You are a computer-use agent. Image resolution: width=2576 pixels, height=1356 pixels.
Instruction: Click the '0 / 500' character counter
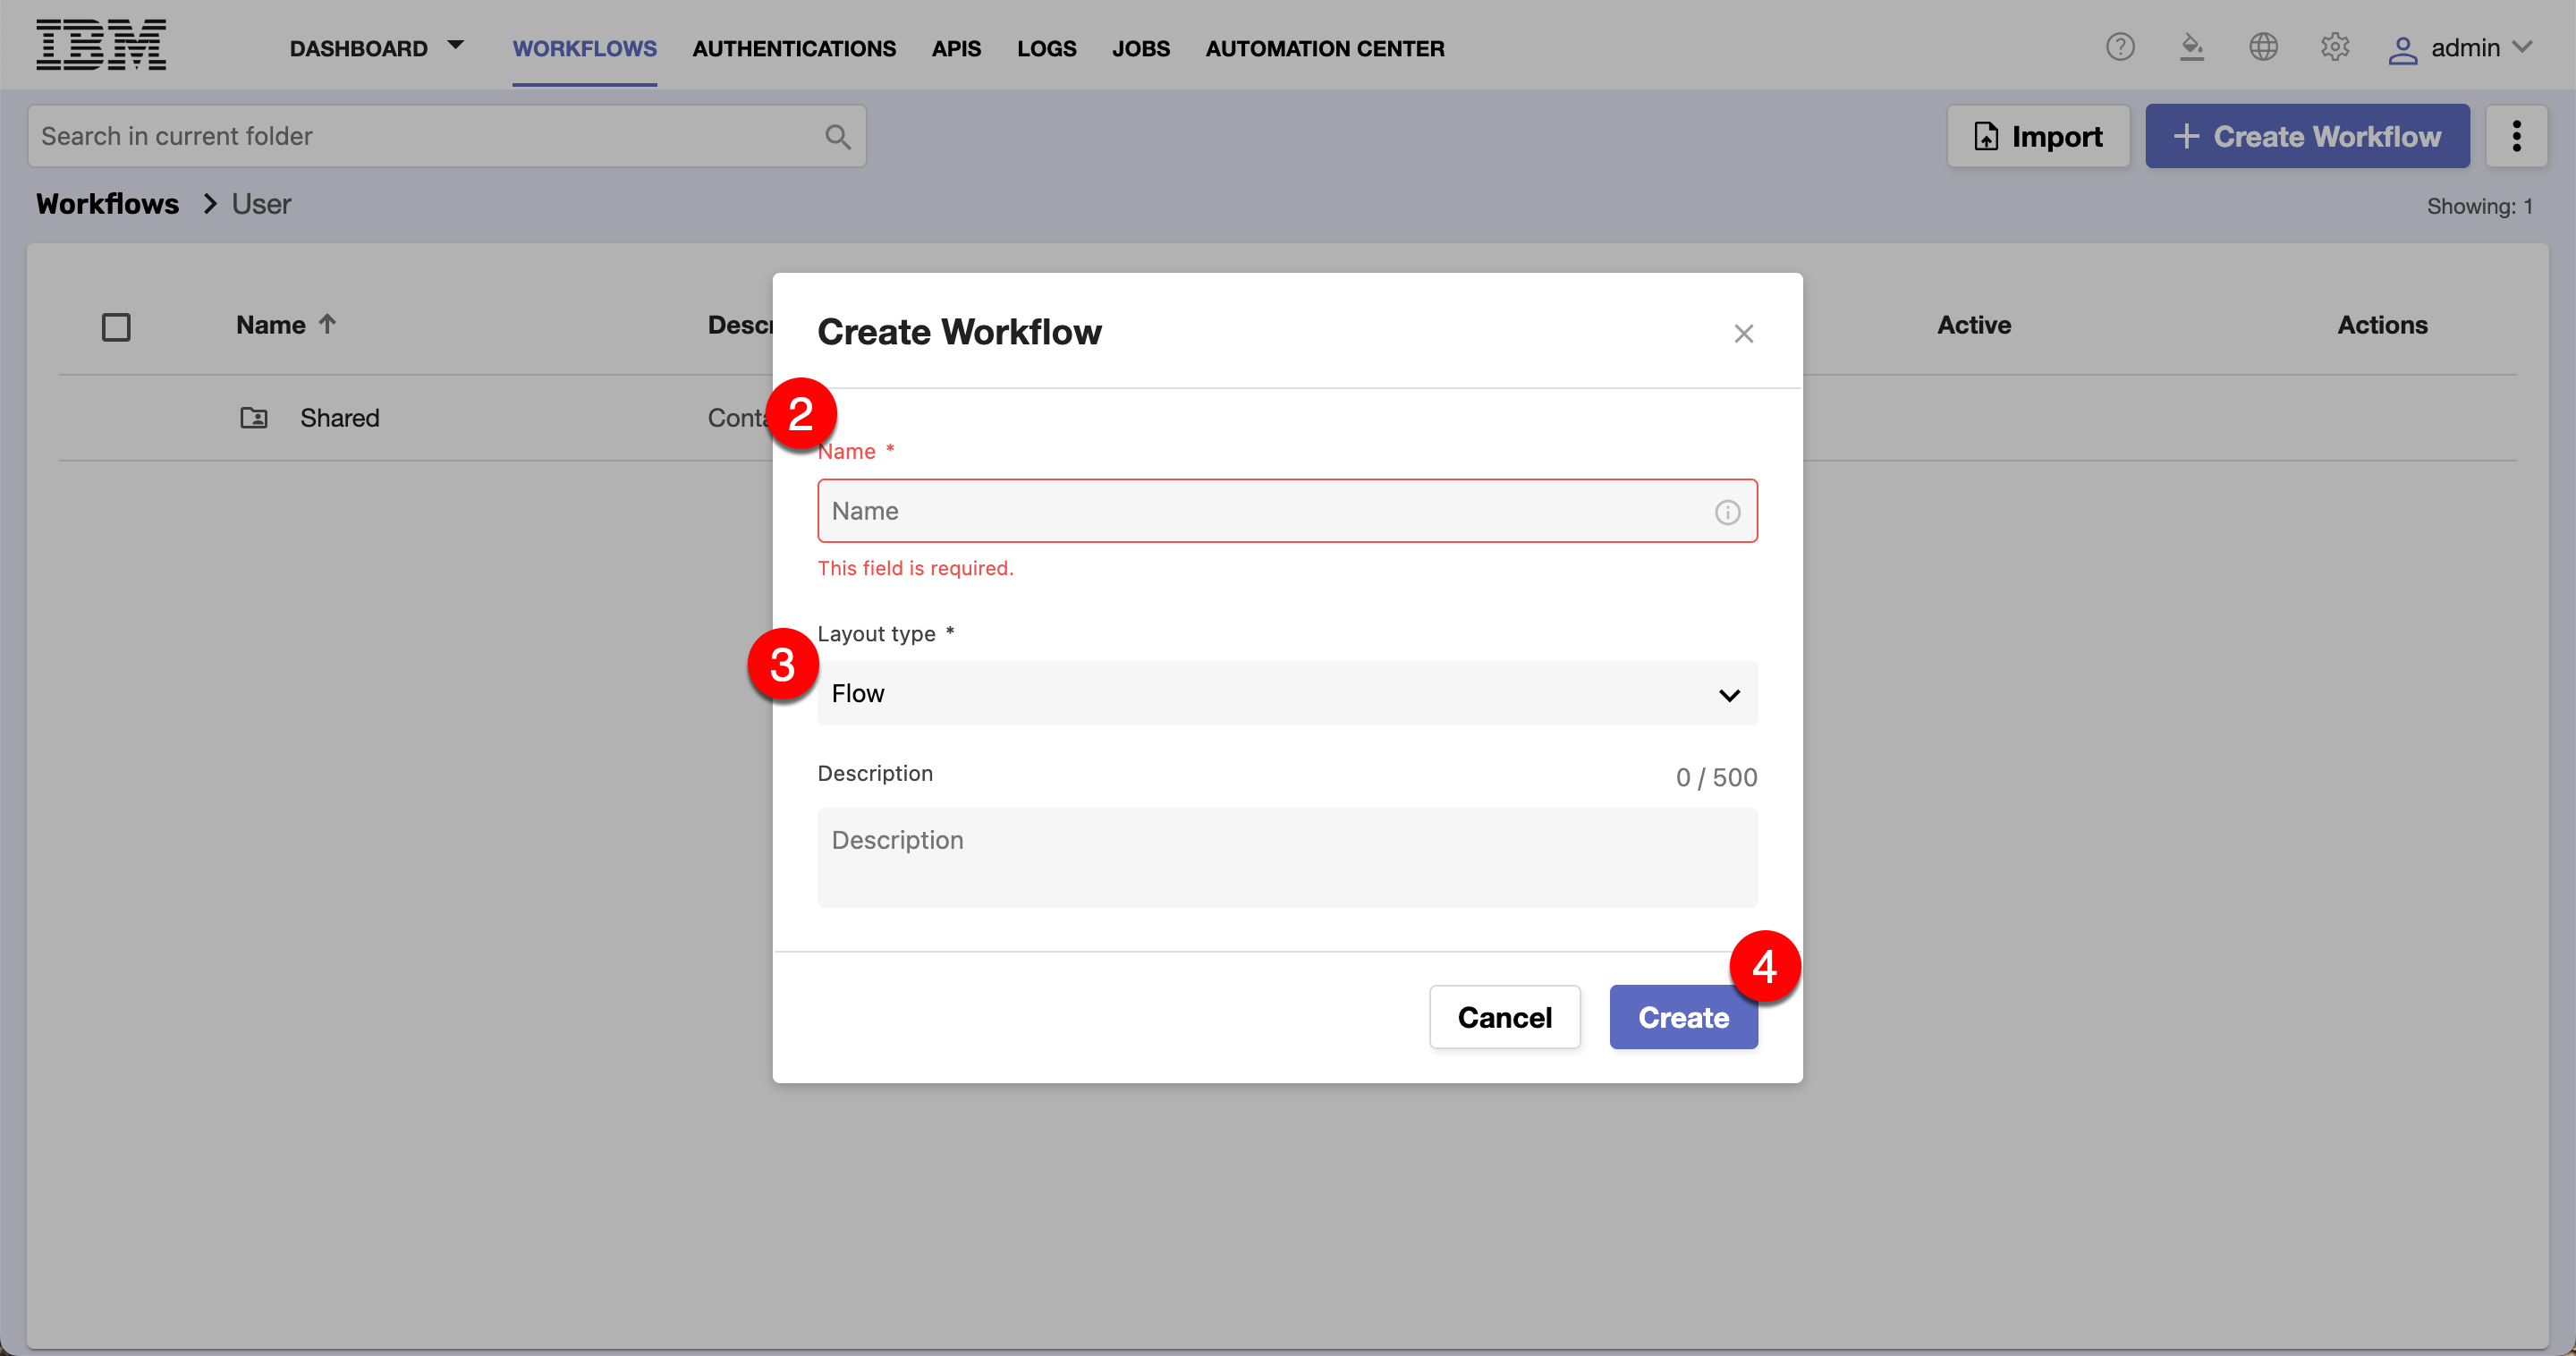coord(1716,777)
